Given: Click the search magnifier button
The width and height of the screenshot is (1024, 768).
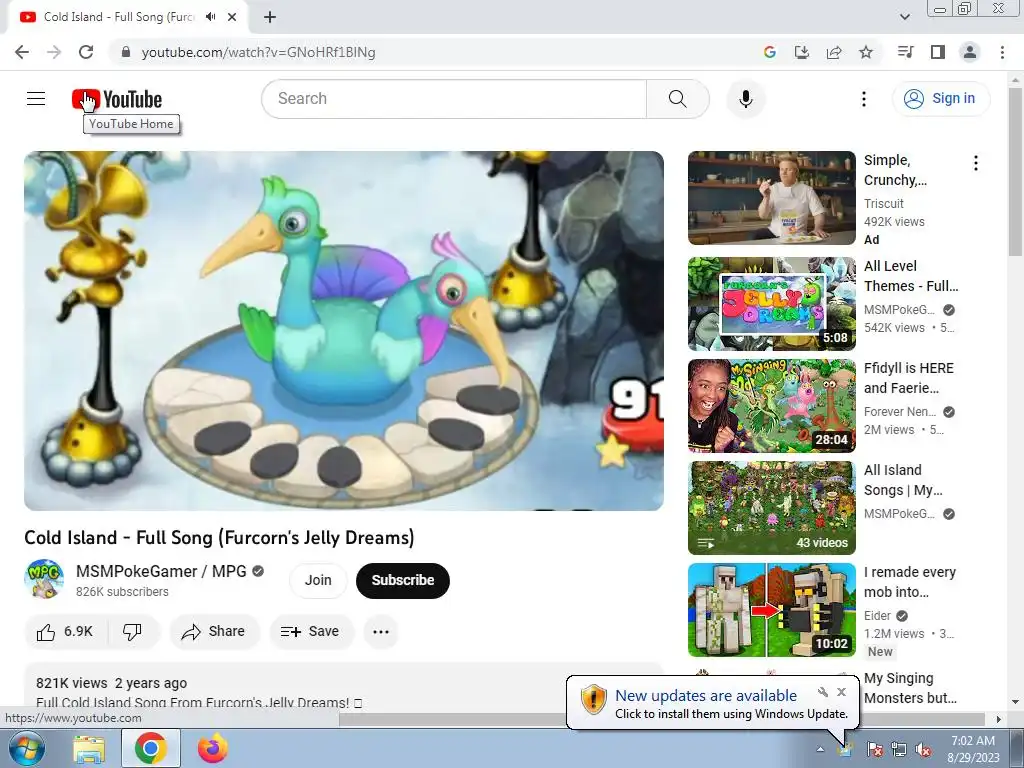Looking at the screenshot, I should click(678, 99).
